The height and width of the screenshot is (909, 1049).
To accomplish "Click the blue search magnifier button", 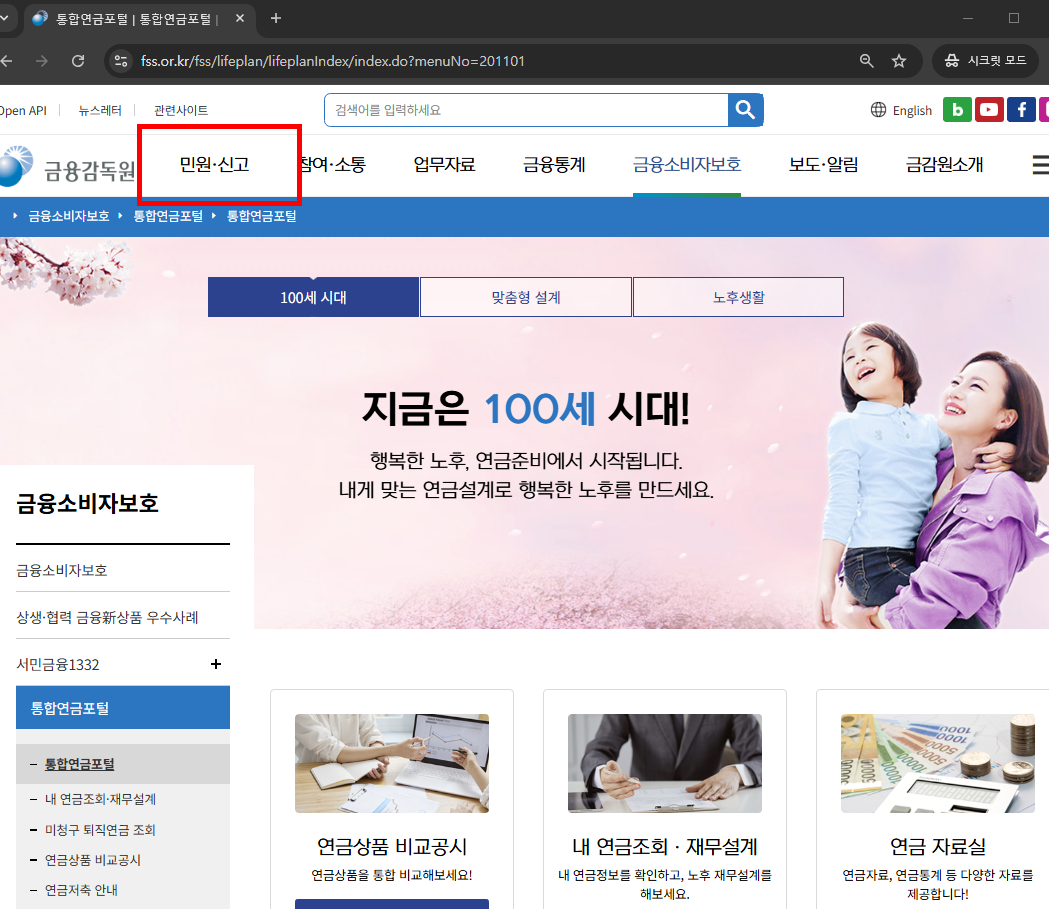I will click(745, 110).
